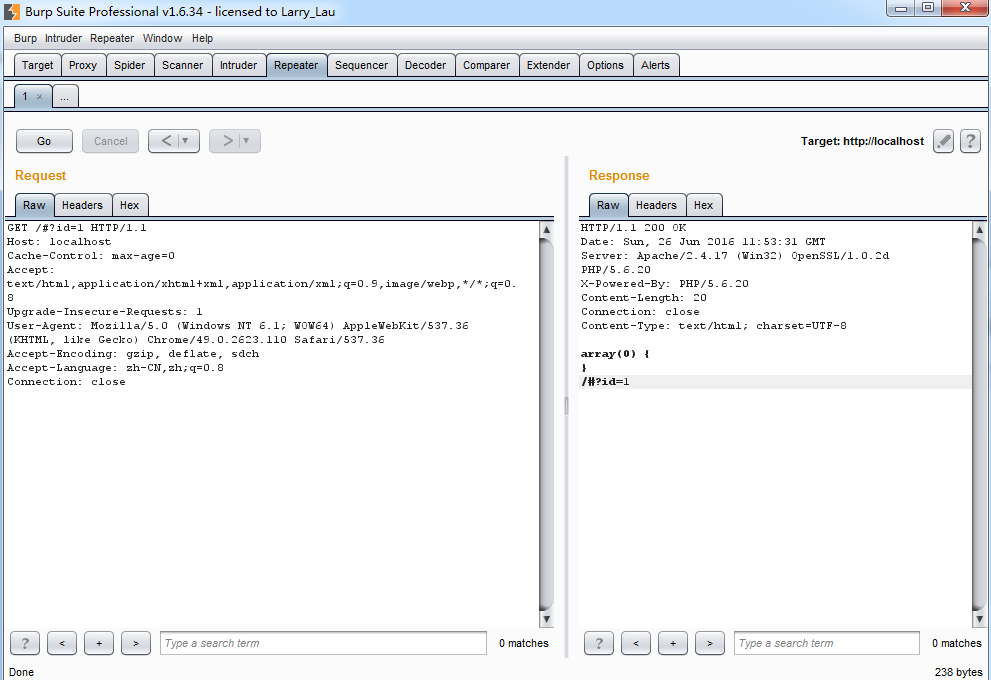Switch to the Sequencer tab
This screenshot has width=991, height=680.
[x=362, y=65]
